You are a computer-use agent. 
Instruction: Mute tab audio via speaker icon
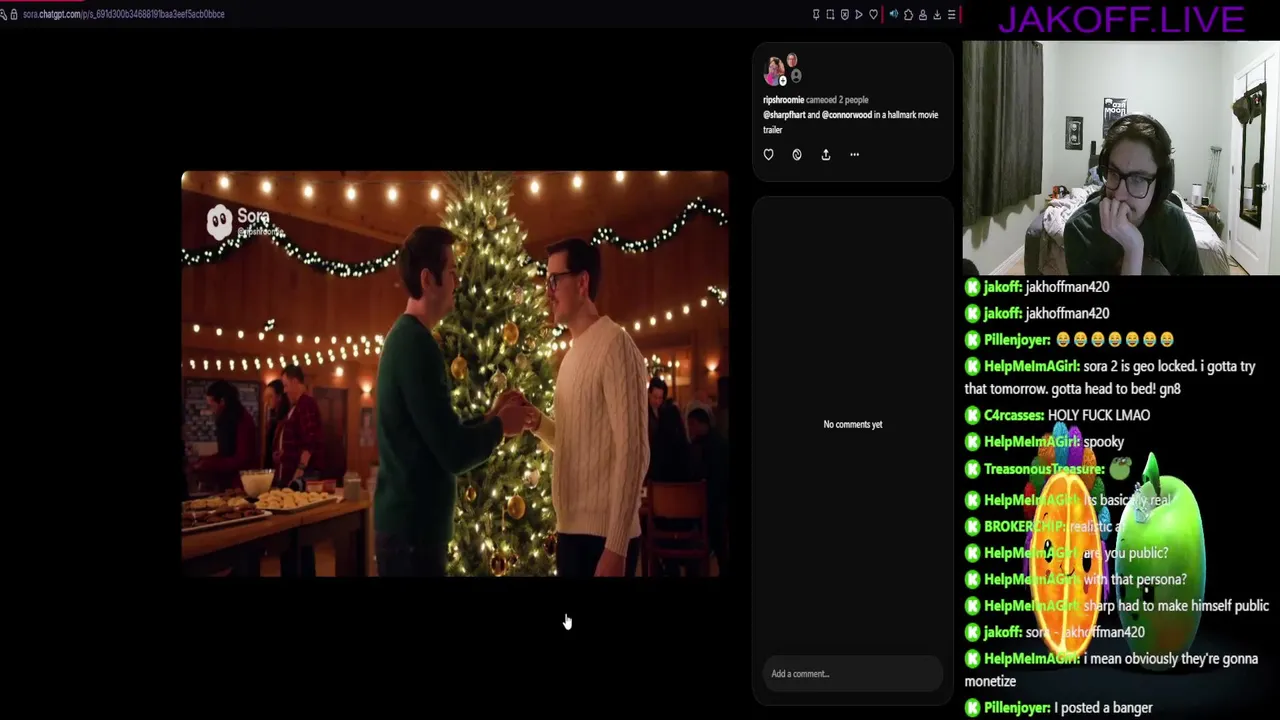pos(894,14)
